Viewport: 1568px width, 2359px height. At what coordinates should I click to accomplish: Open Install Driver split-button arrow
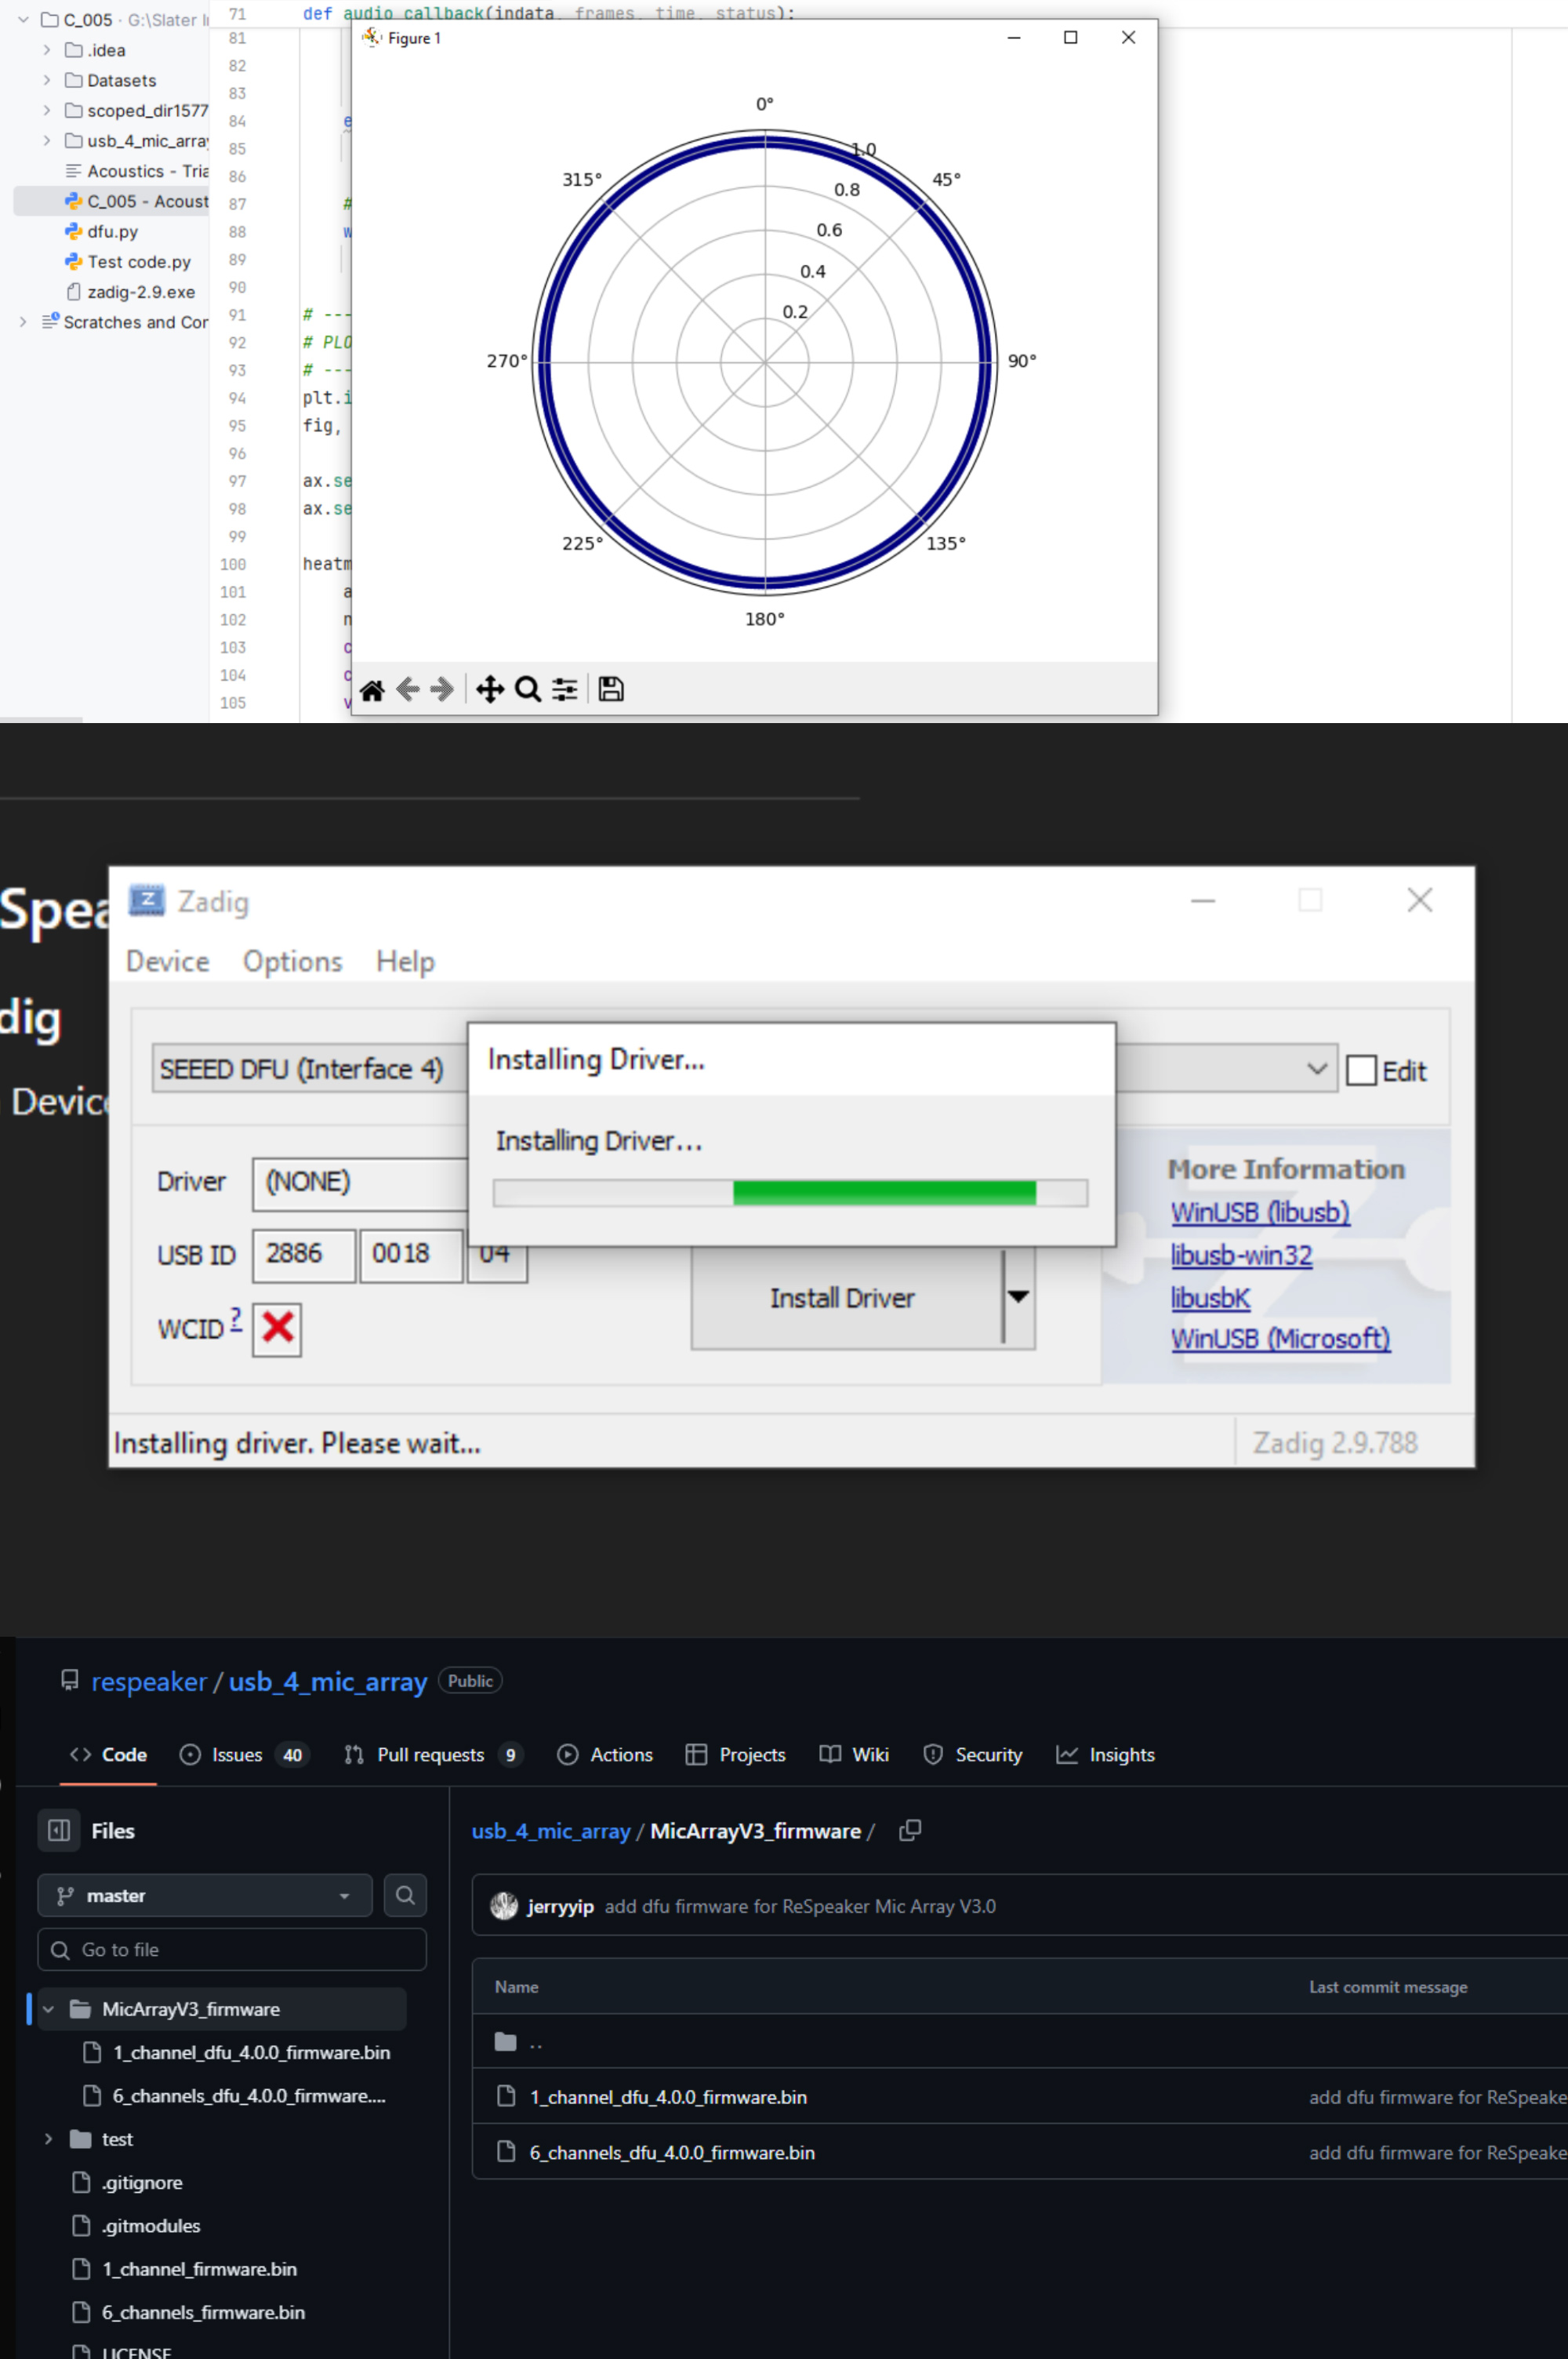[1018, 1297]
